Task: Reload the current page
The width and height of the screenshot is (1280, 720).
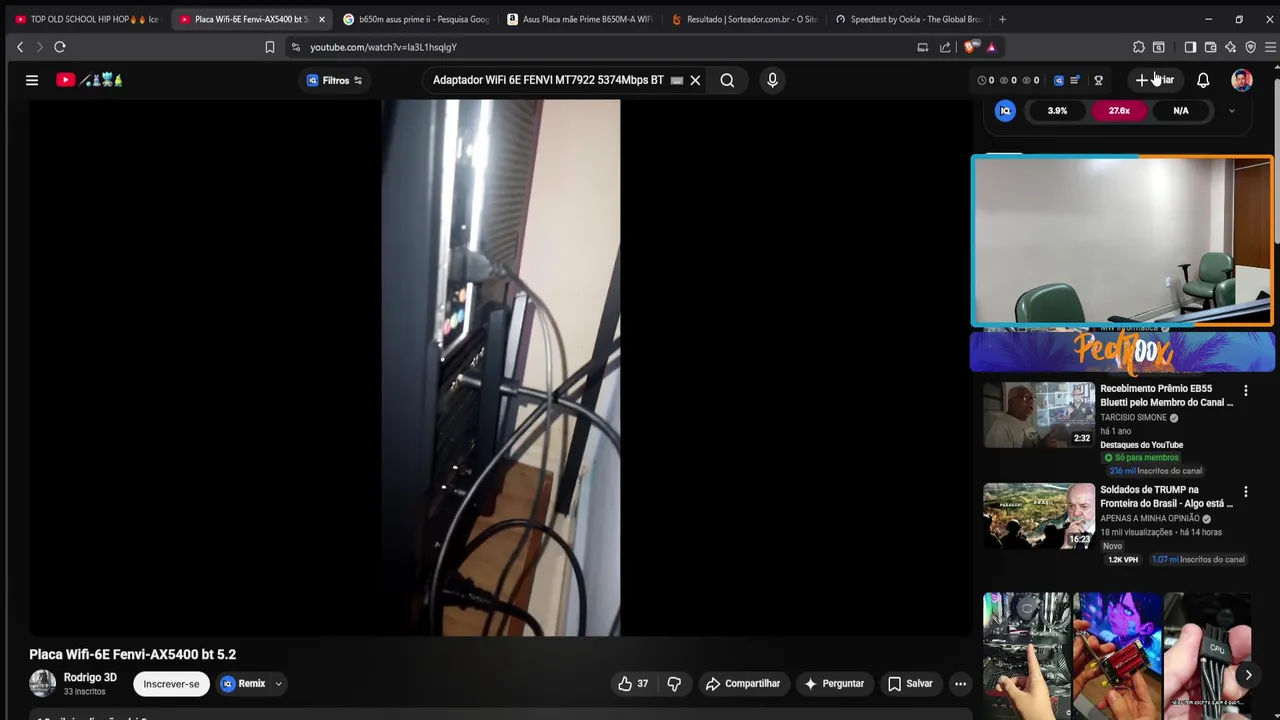Action: [60, 47]
